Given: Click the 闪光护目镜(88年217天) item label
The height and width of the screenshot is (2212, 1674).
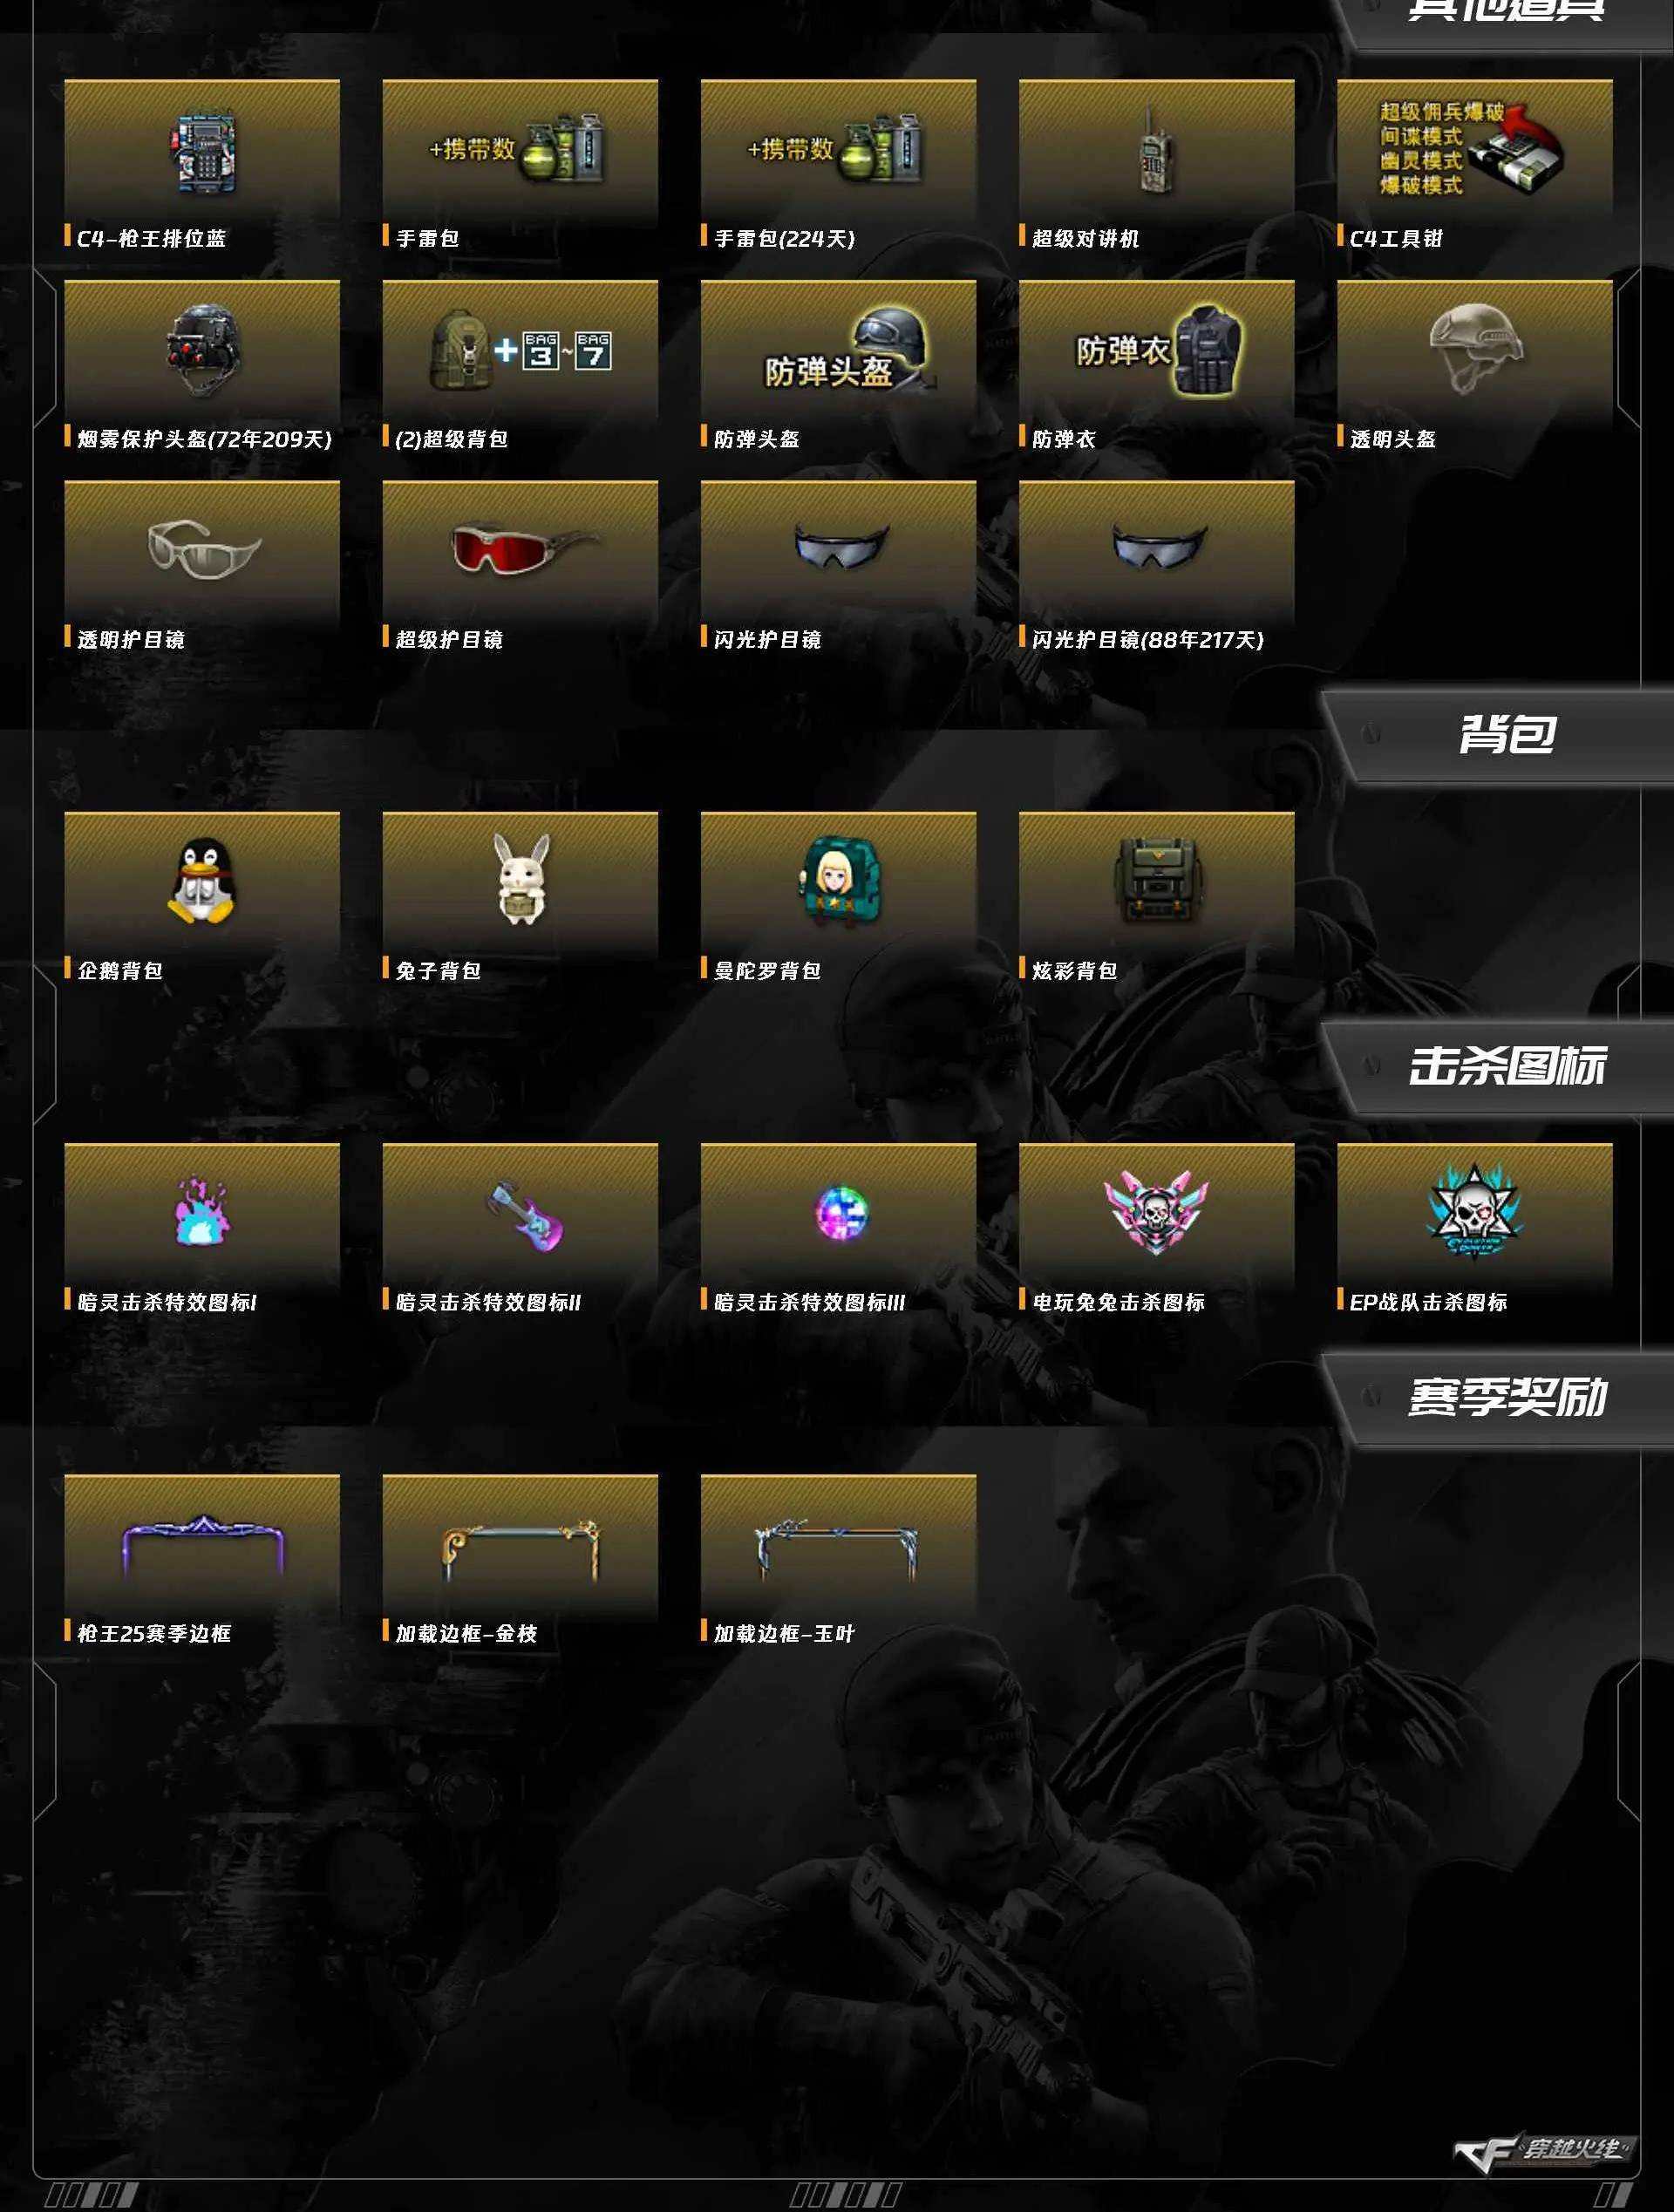Looking at the screenshot, I should 1147,640.
